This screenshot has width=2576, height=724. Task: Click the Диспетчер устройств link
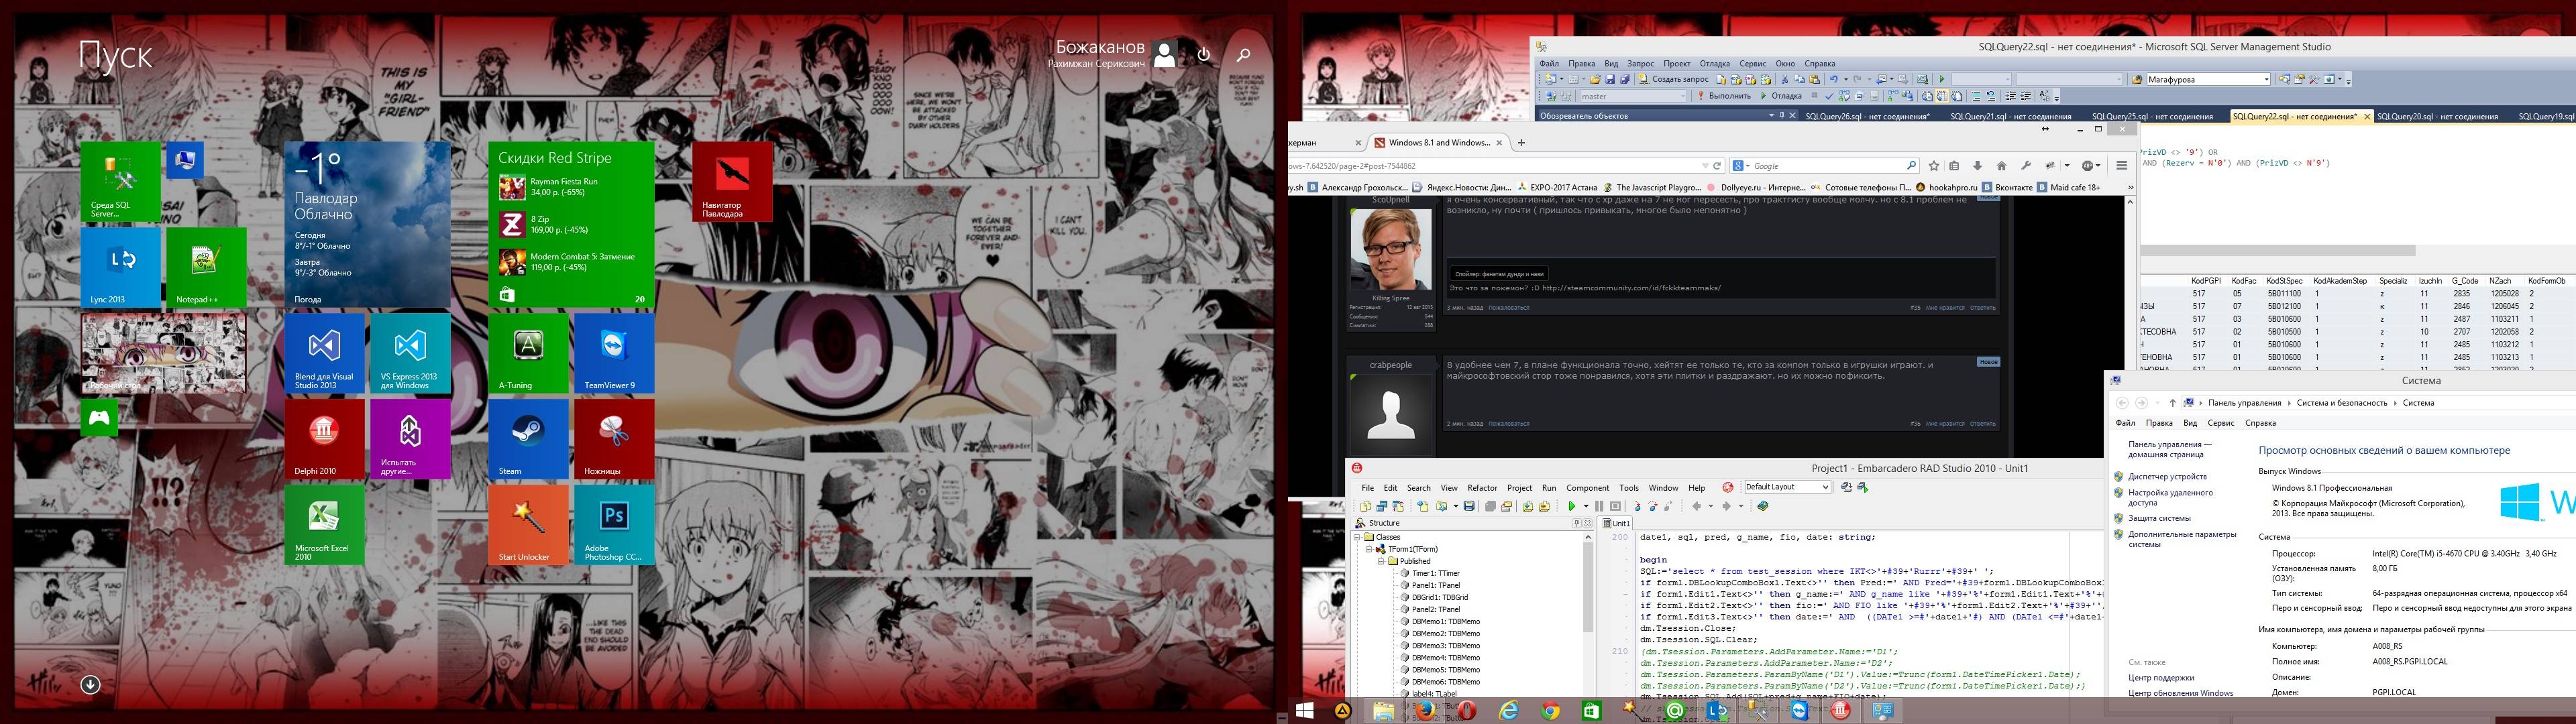2167,477
